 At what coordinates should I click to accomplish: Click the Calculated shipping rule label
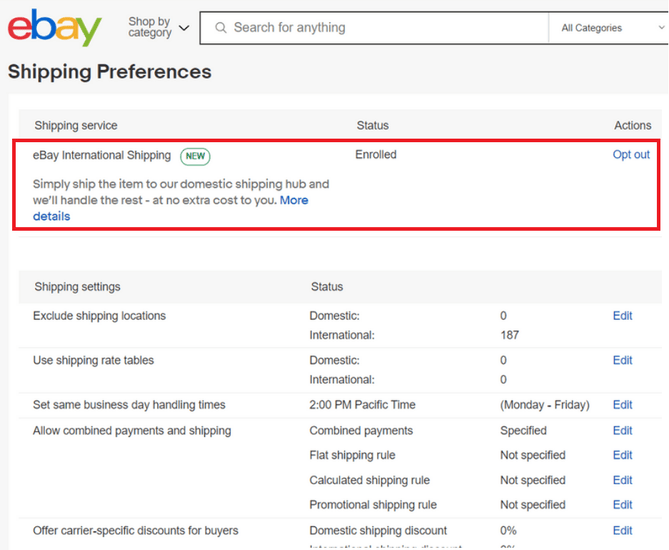(x=370, y=480)
